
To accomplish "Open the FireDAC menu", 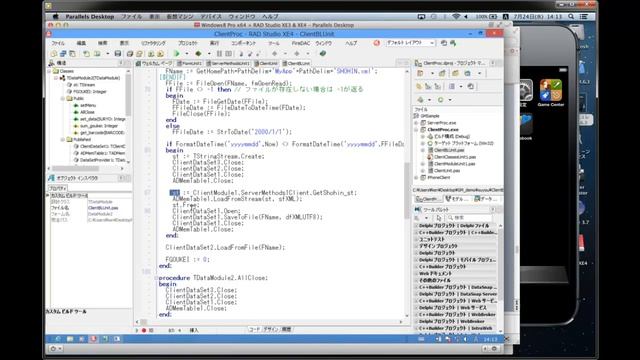I will (300, 43).
